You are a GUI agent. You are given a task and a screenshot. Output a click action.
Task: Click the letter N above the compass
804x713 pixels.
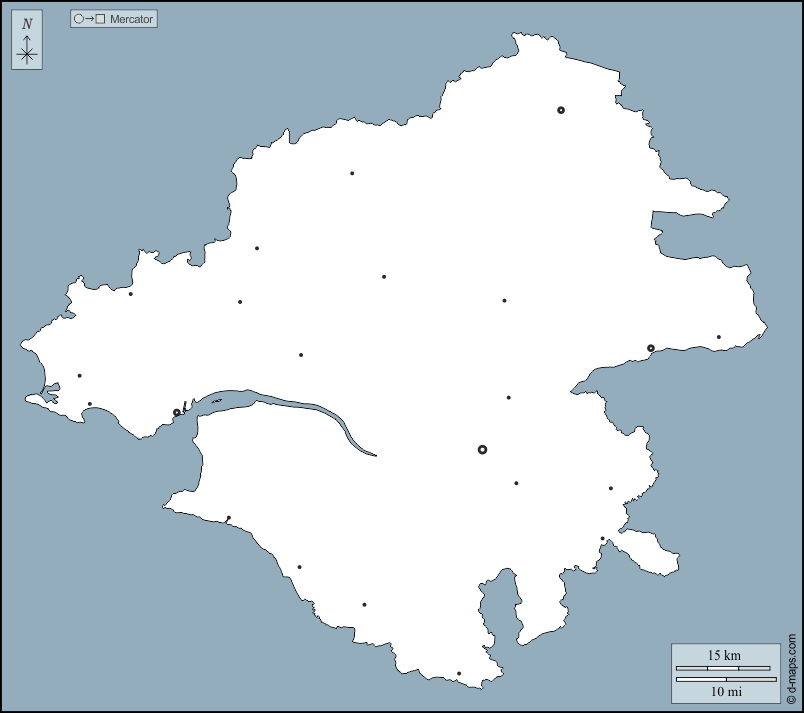click(x=27, y=24)
